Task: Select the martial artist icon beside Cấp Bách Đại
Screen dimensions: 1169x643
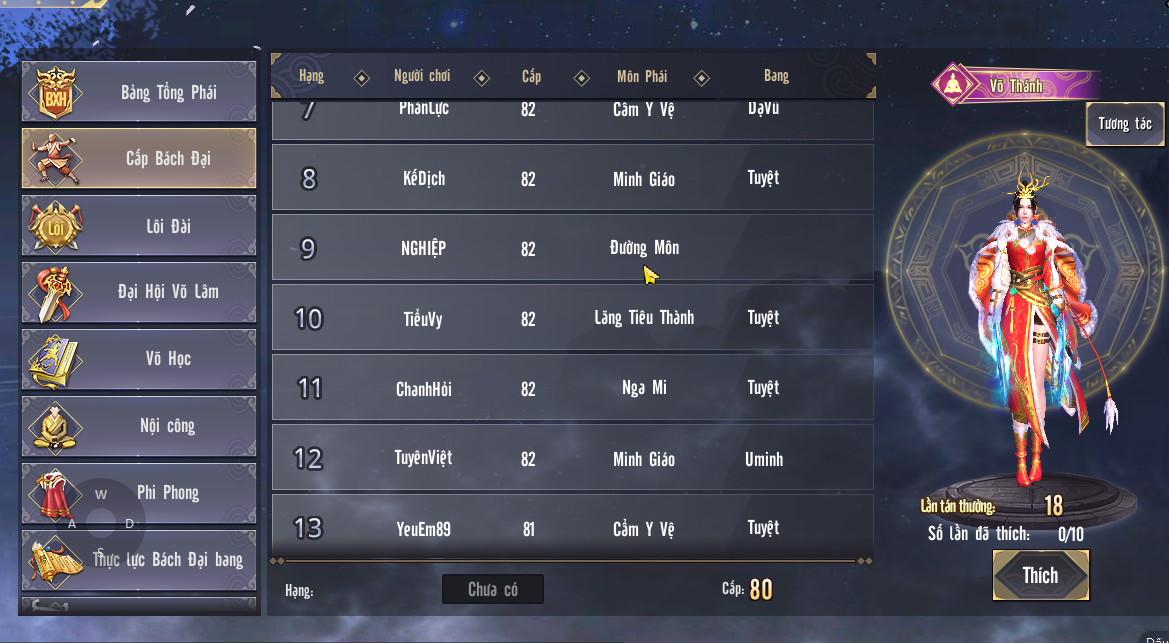Action: pos(56,159)
